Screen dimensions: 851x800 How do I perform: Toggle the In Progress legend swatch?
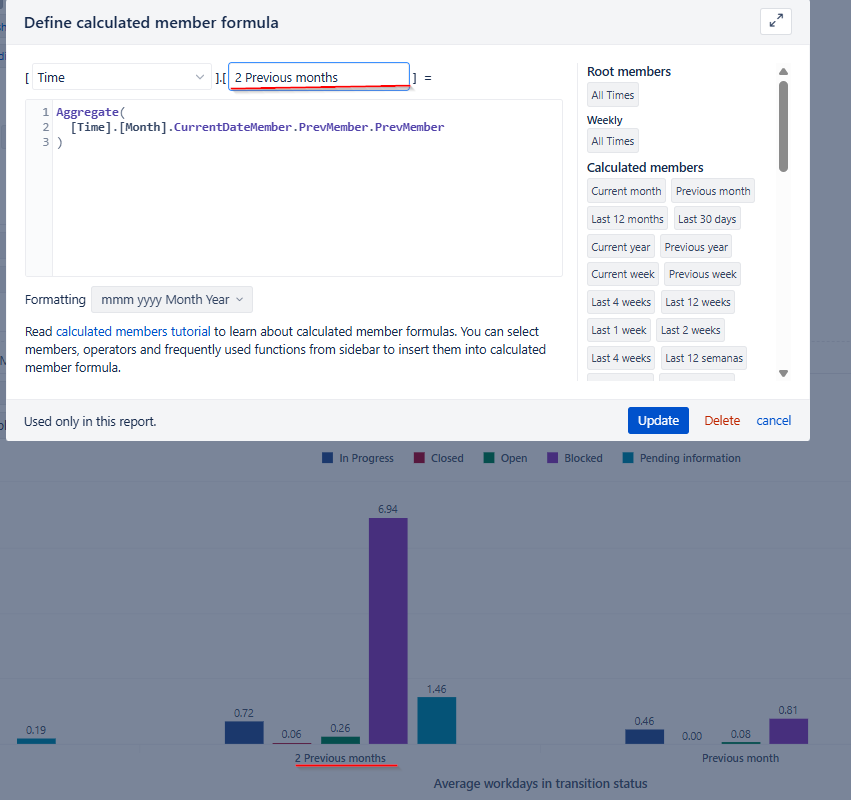[327, 458]
